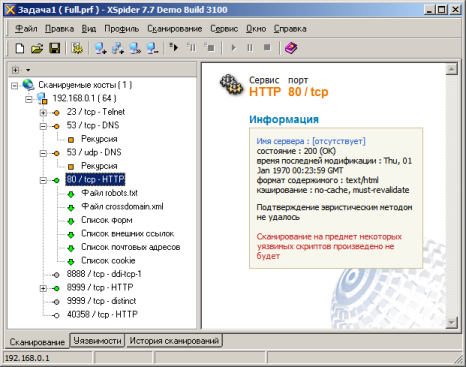Viewport: 466px width, 367px height.
Task: Click the orange square icon of the first Рекурсия
Action: (71, 139)
